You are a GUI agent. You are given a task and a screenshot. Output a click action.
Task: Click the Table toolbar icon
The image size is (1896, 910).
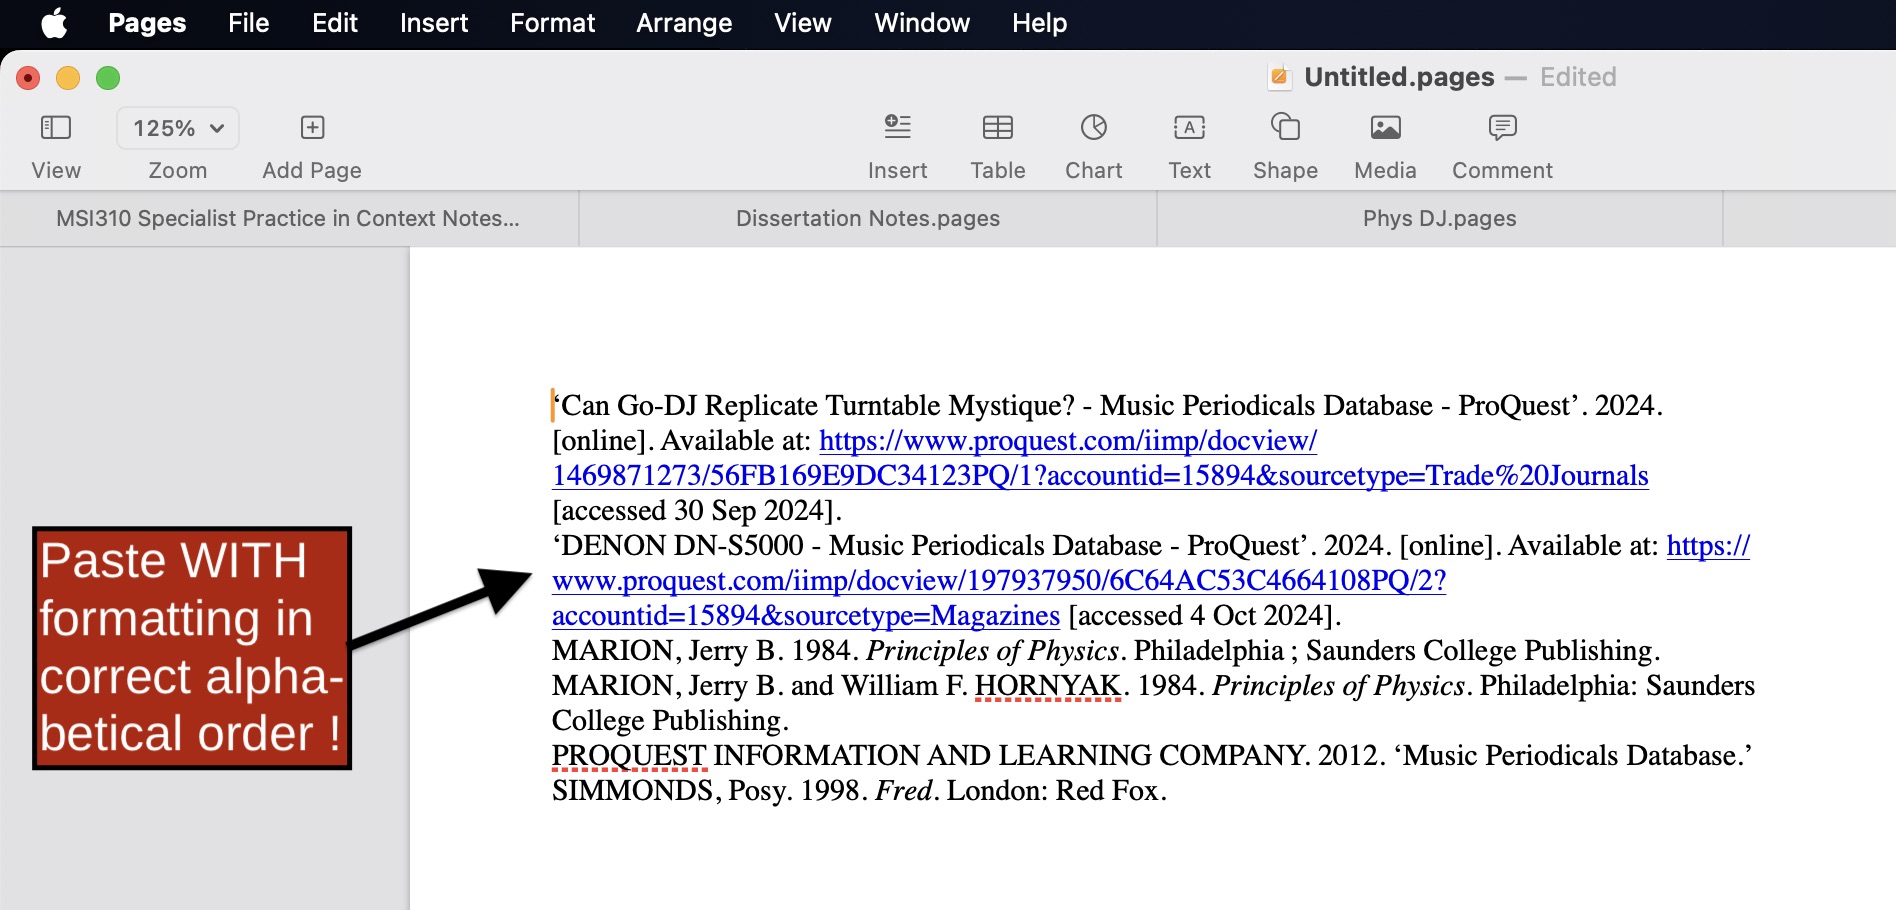[997, 128]
